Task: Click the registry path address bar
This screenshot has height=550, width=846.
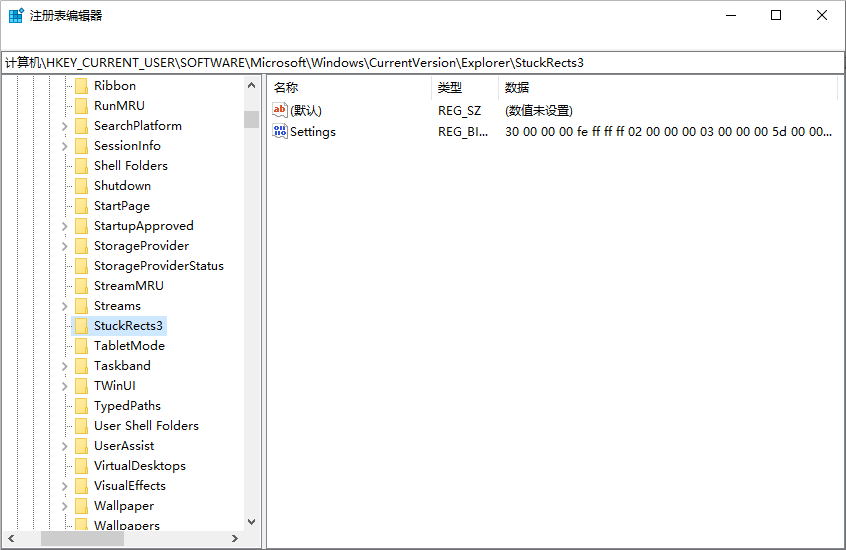Action: coord(422,63)
